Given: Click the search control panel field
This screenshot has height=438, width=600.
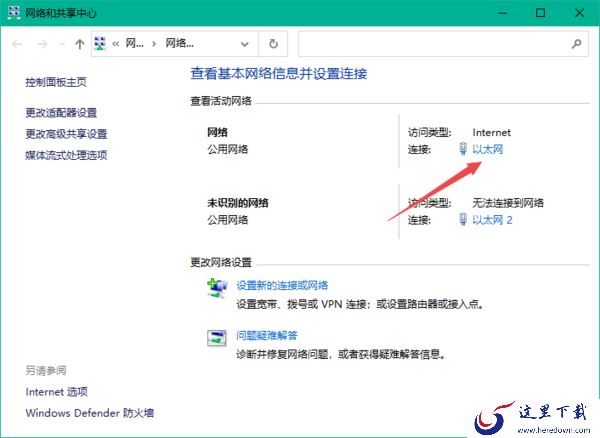Looking at the screenshot, I should click(x=443, y=44).
